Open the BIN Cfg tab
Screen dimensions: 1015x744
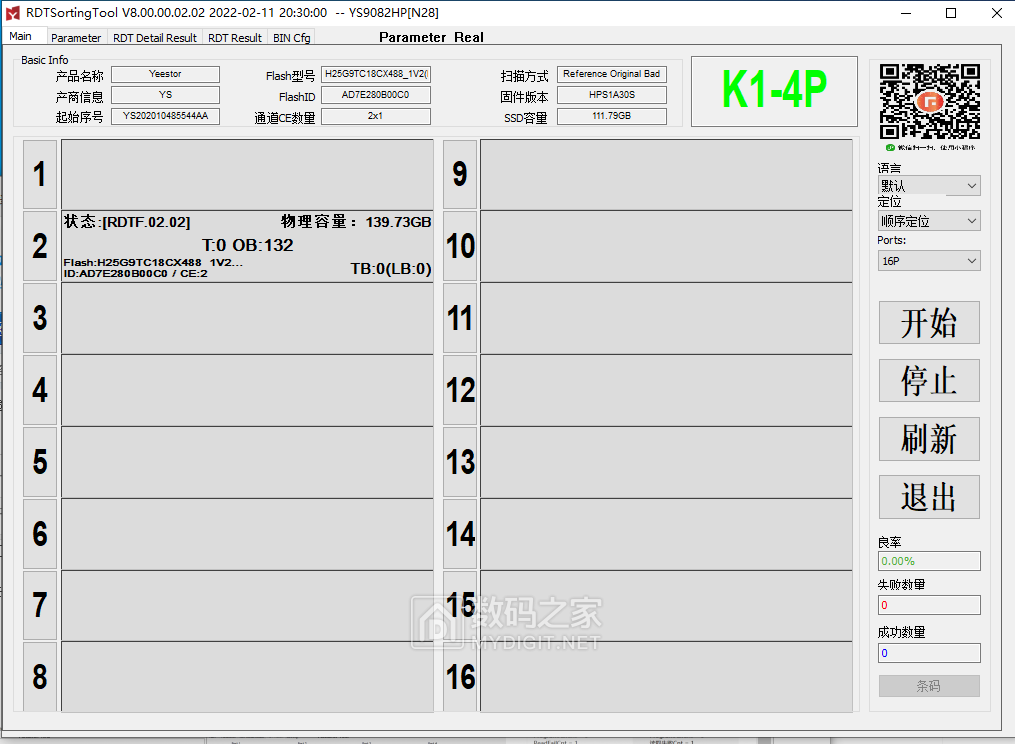pyautogui.click(x=291, y=37)
